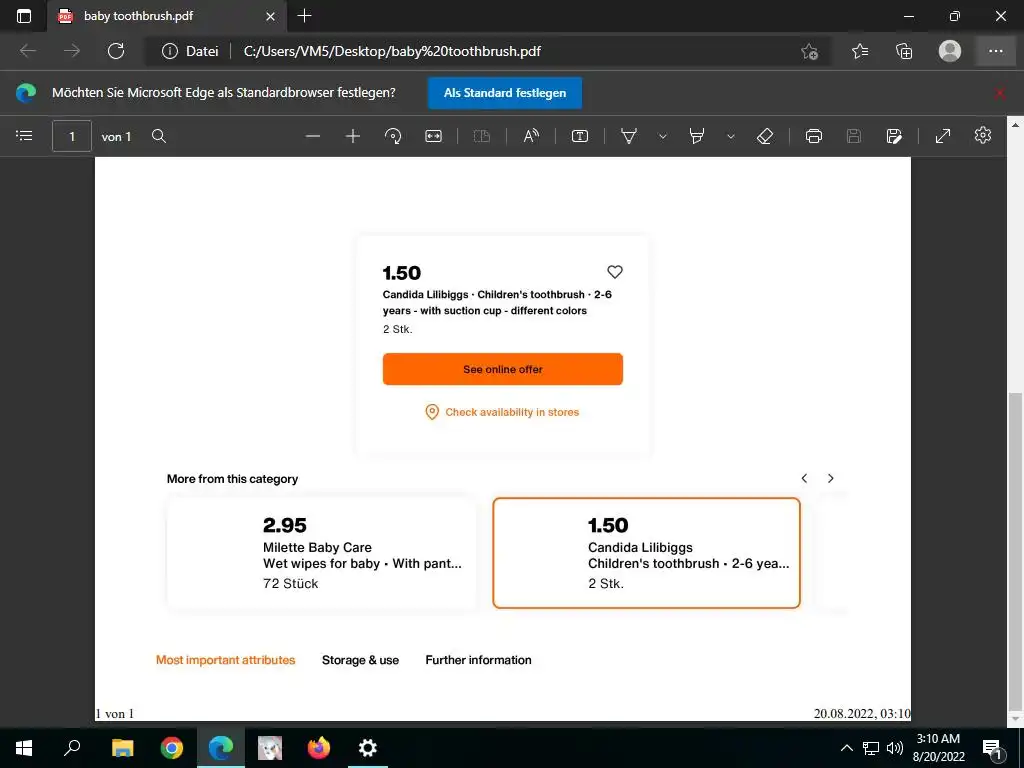Expand the Highlight color options dropdown
Screen dimensions: 1024x768
pyautogui.click(x=731, y=136)
